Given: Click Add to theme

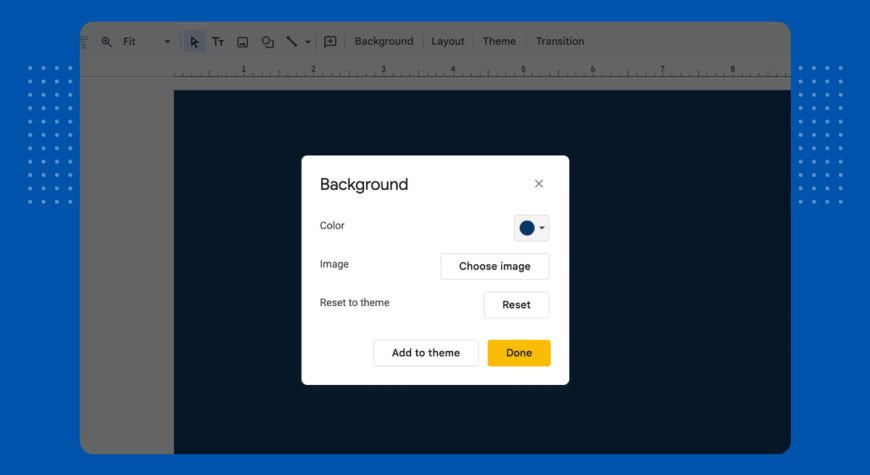Looking at the screenshot, I should pyautogui.click(x=426, y=353).
